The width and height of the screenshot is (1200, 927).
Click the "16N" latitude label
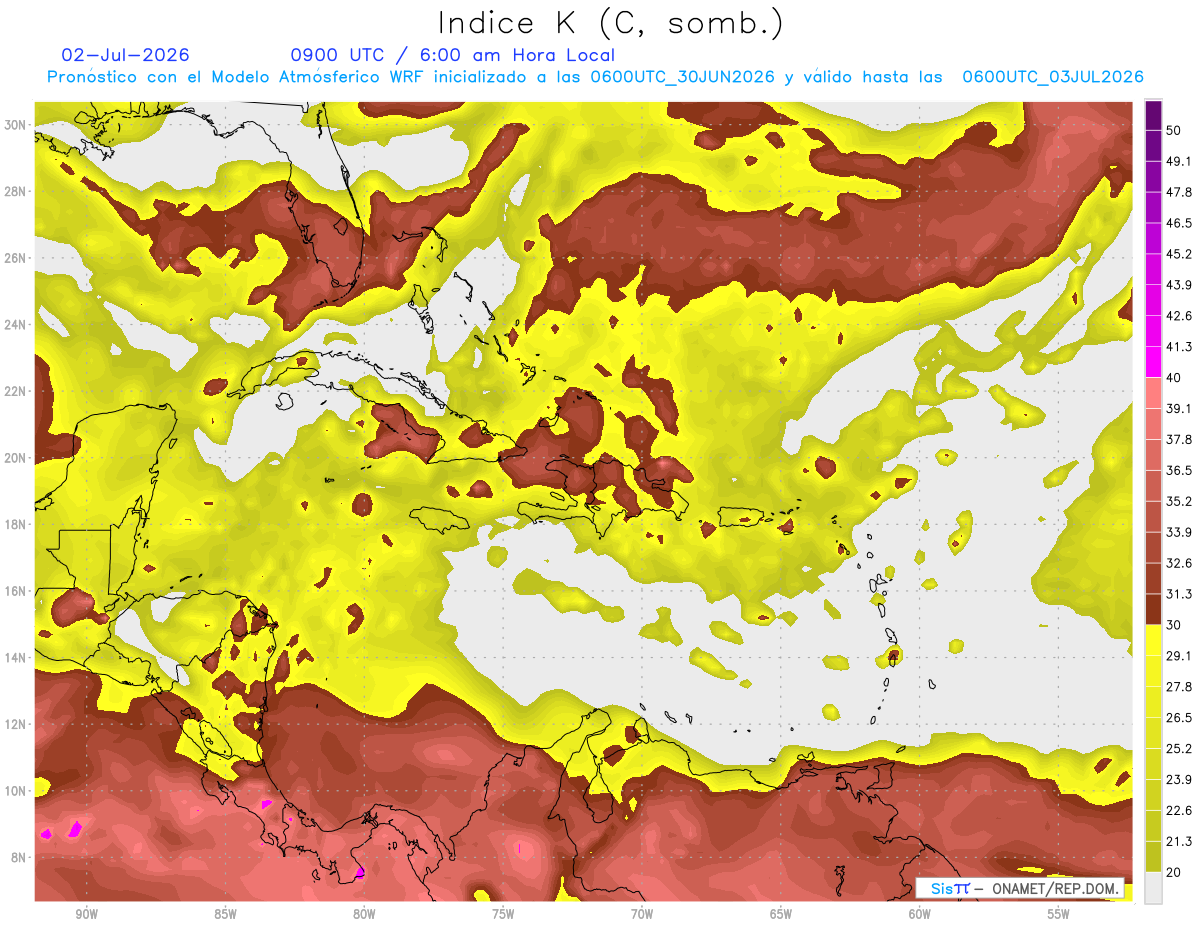click(15, 591)
